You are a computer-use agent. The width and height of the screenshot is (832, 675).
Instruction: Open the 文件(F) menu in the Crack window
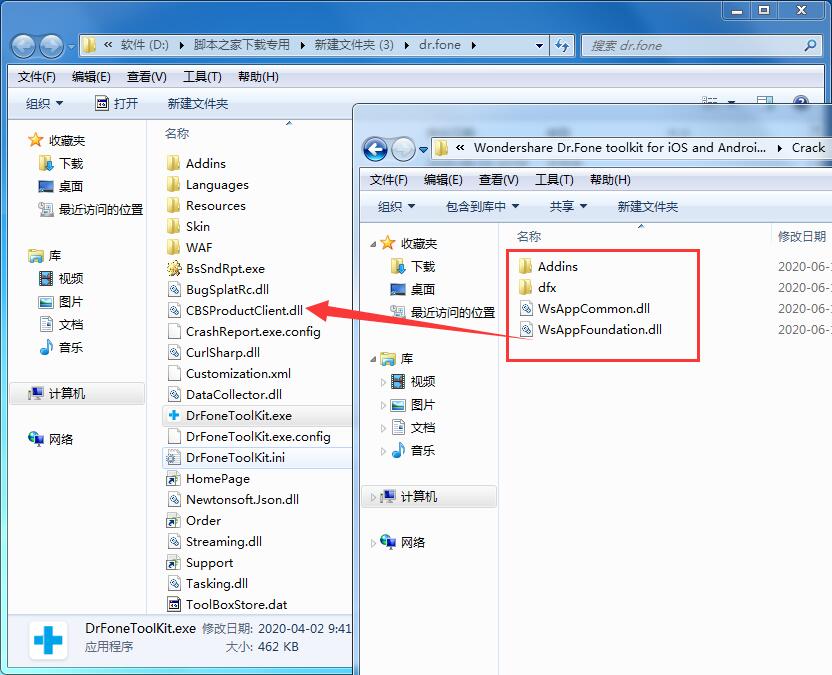(388, 180)
